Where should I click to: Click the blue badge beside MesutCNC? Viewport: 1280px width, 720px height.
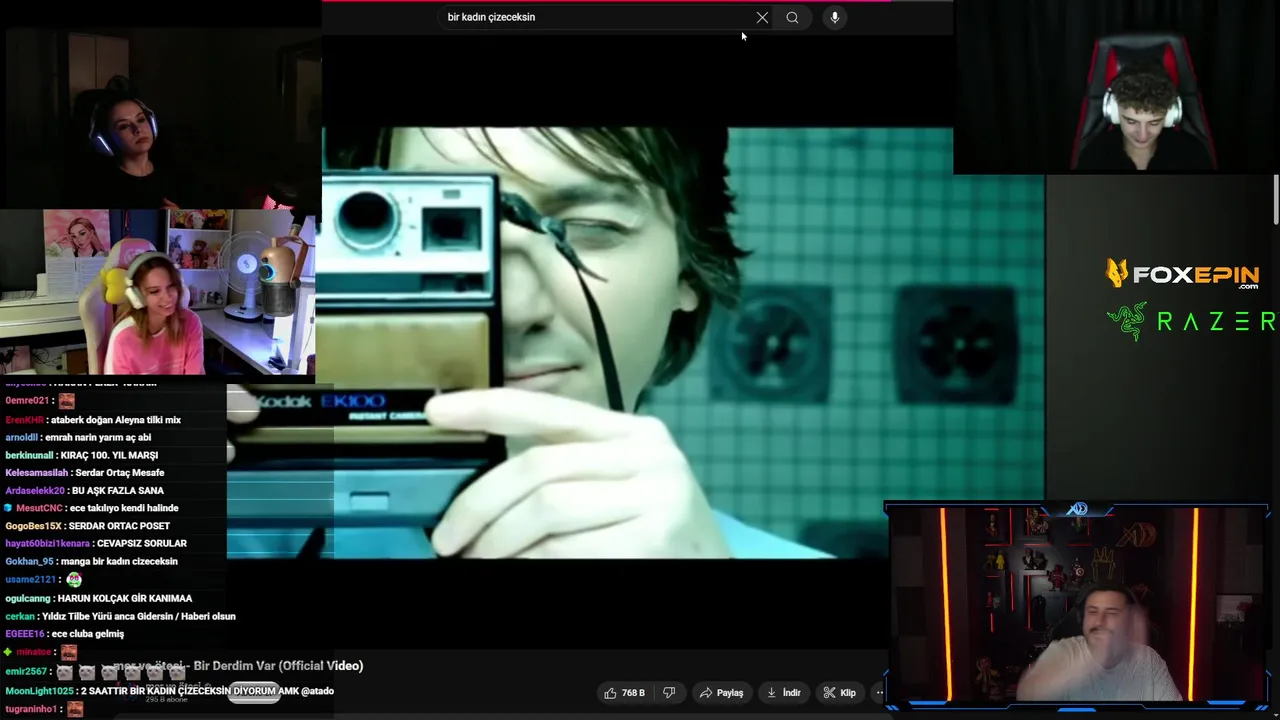9,508
